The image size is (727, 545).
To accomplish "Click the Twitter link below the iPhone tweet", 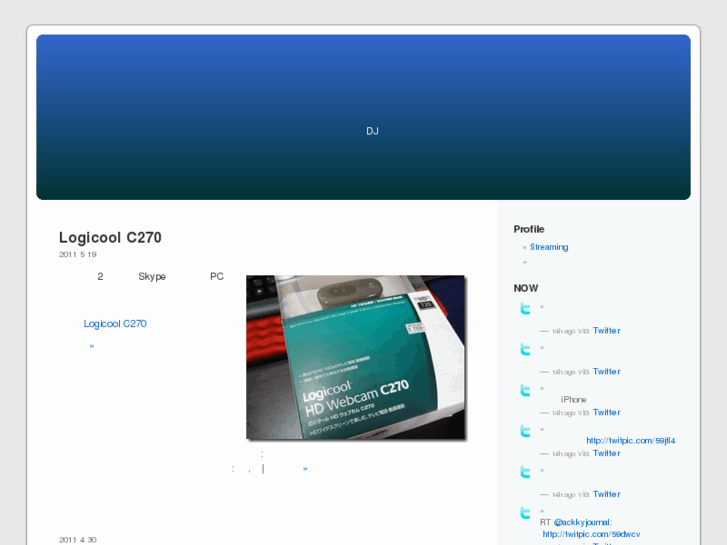I will 606,412.
